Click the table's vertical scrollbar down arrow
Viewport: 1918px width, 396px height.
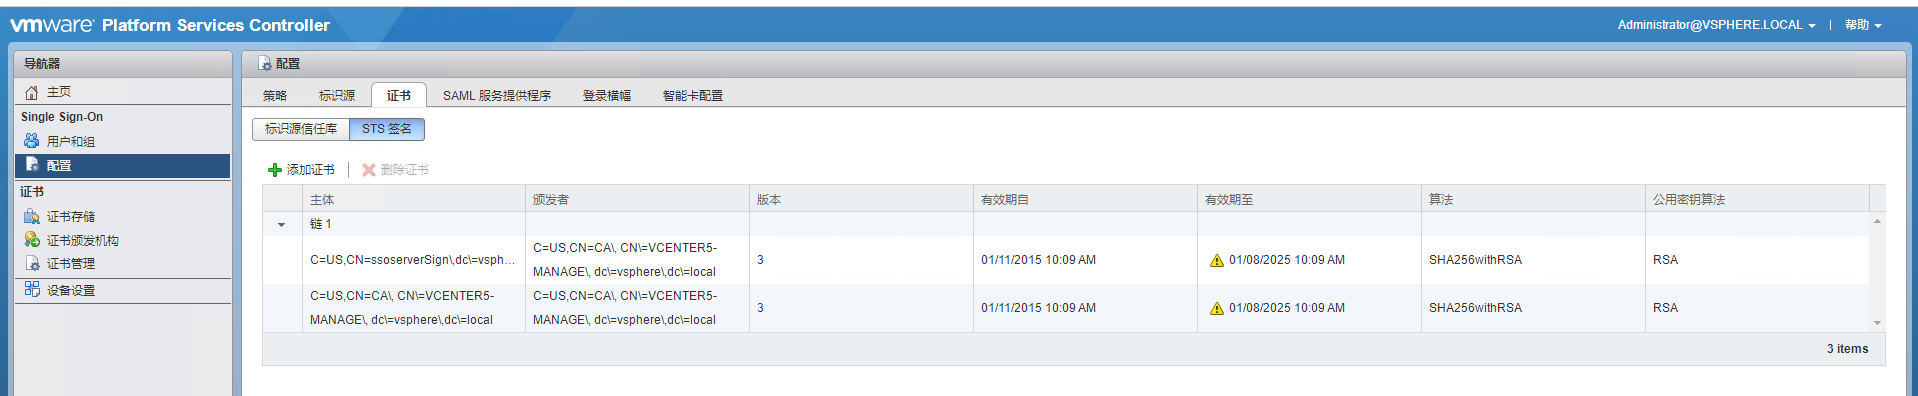click(x=1877, y=323)
